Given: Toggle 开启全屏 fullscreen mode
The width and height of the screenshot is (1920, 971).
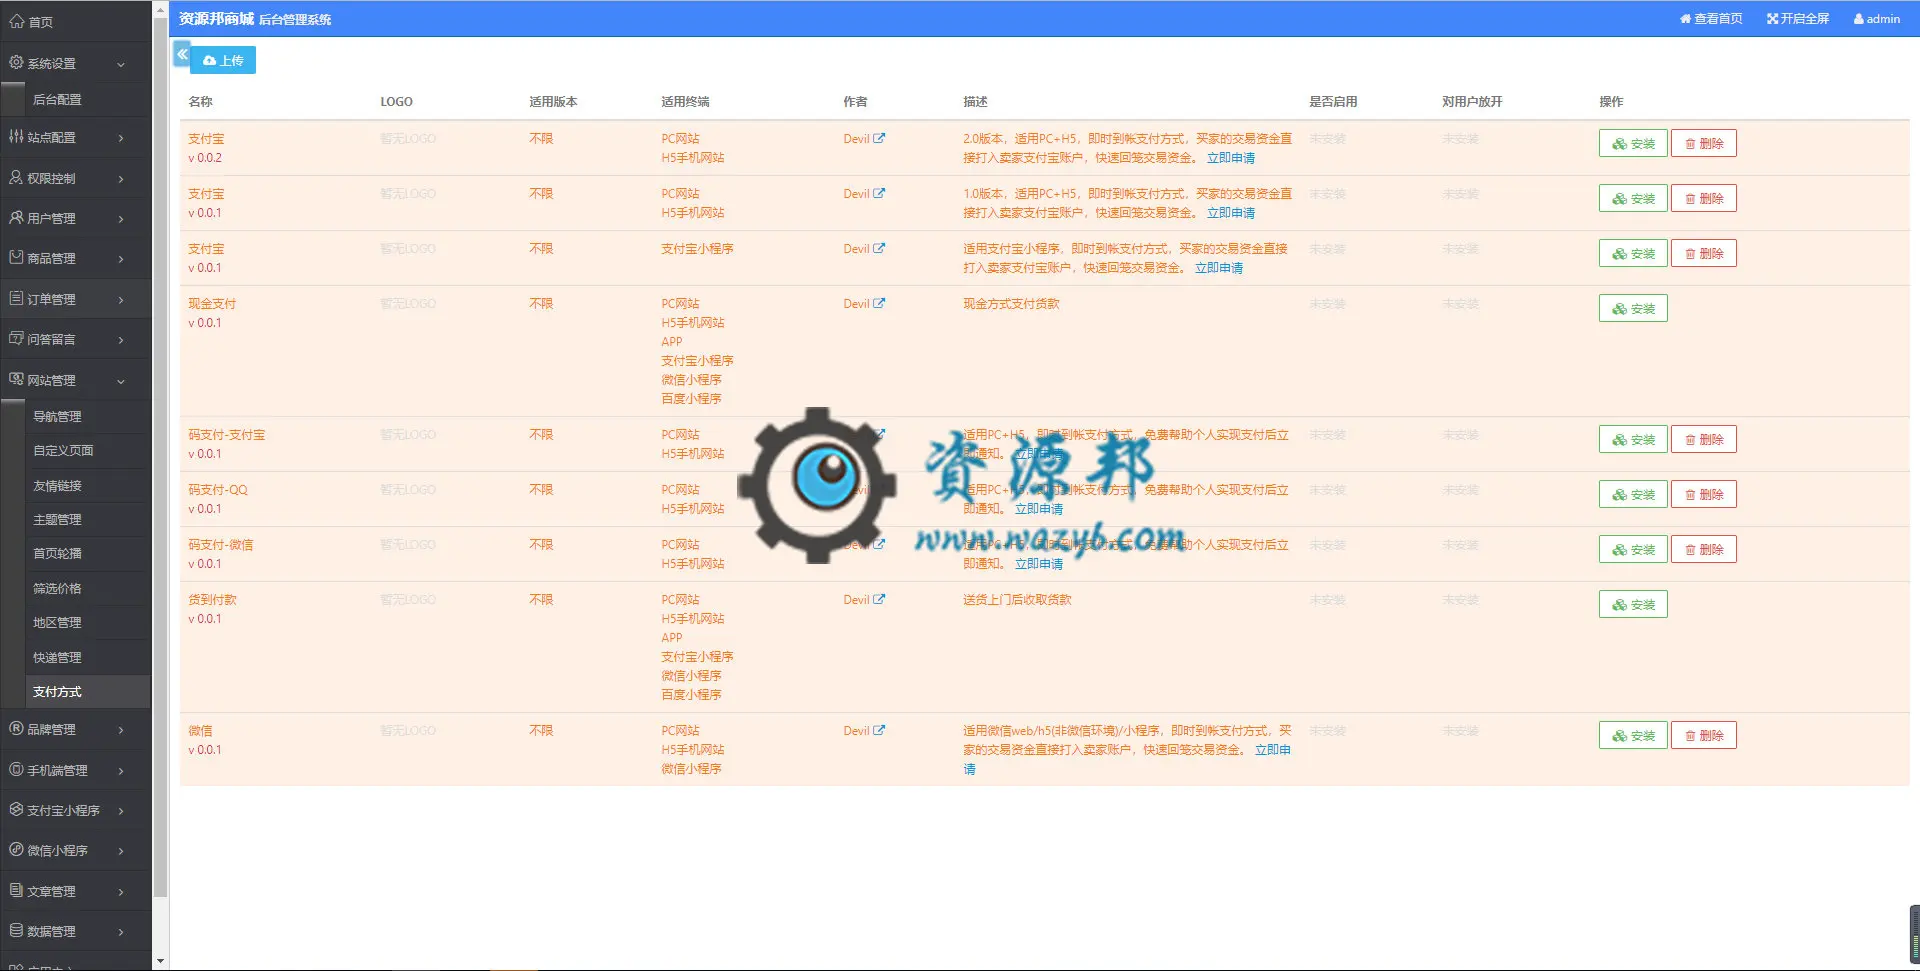Looking at the screenshot, I should (x=1798, y=19).
